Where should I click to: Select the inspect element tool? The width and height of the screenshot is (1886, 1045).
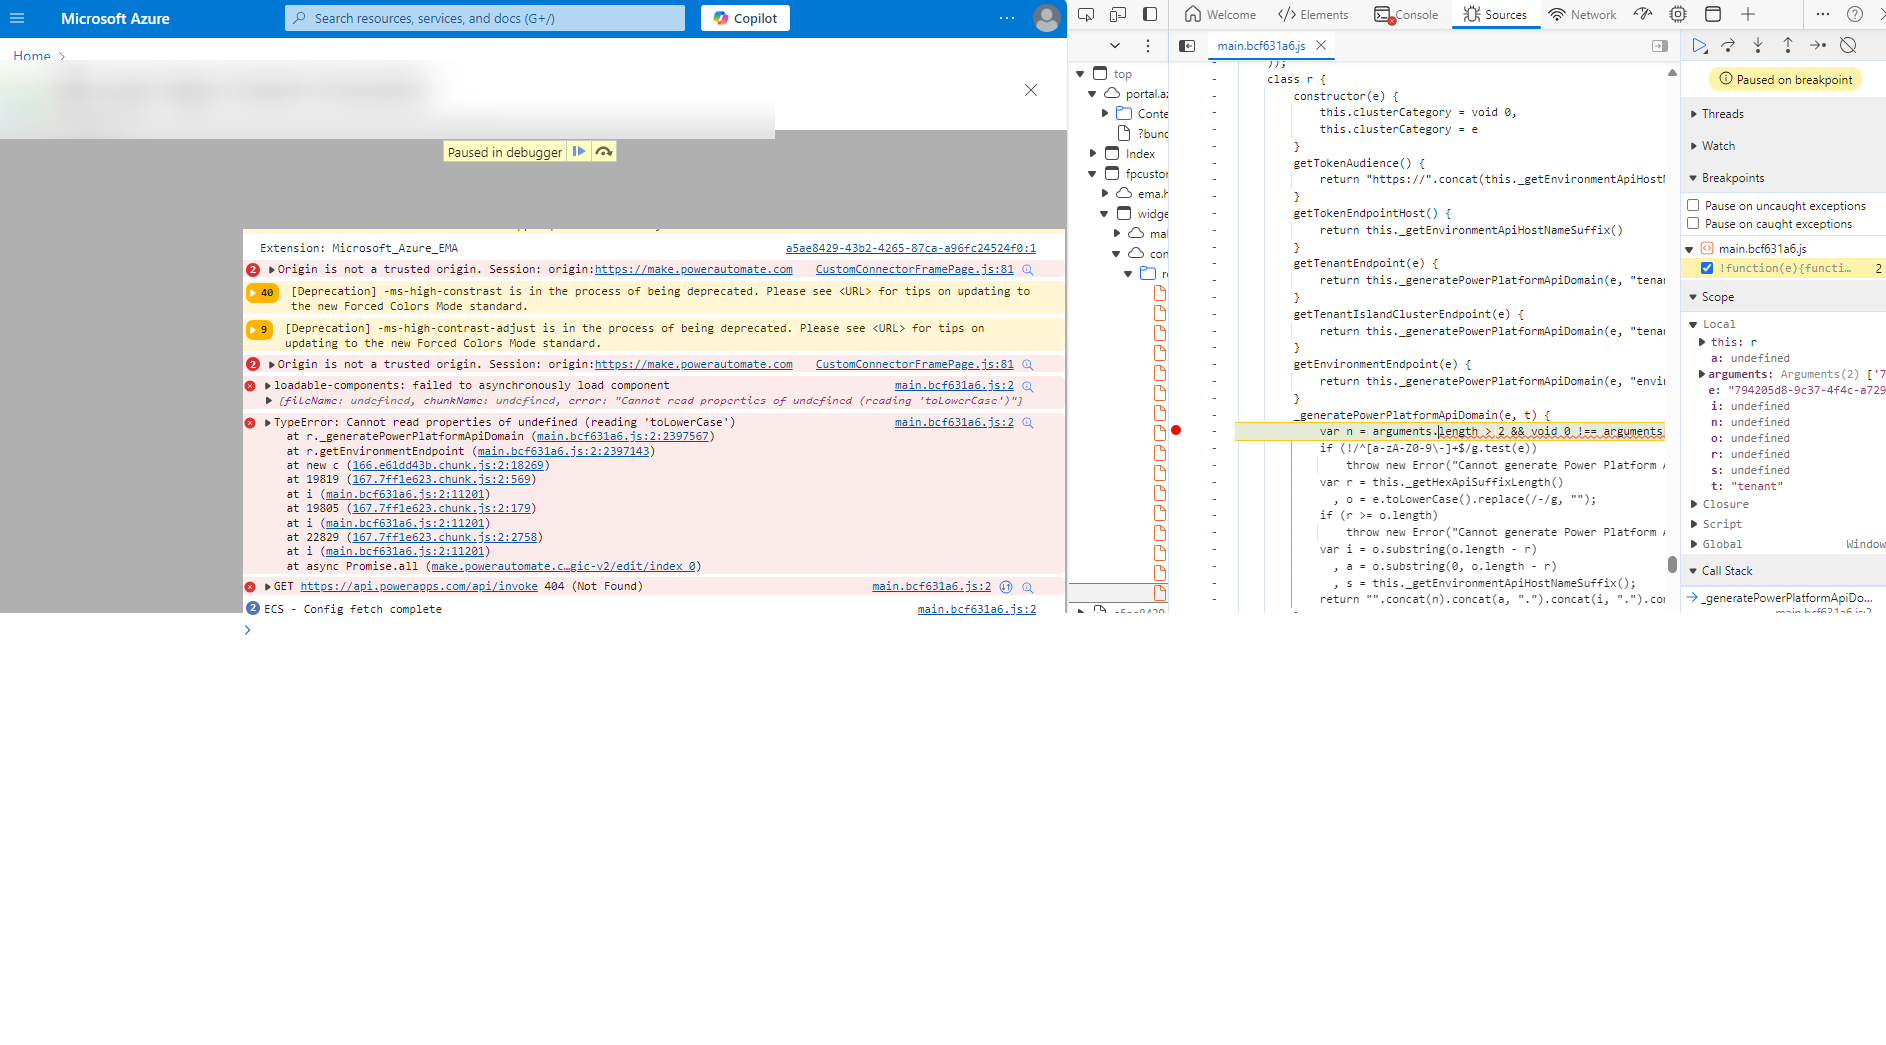[x=1086, y=14]
